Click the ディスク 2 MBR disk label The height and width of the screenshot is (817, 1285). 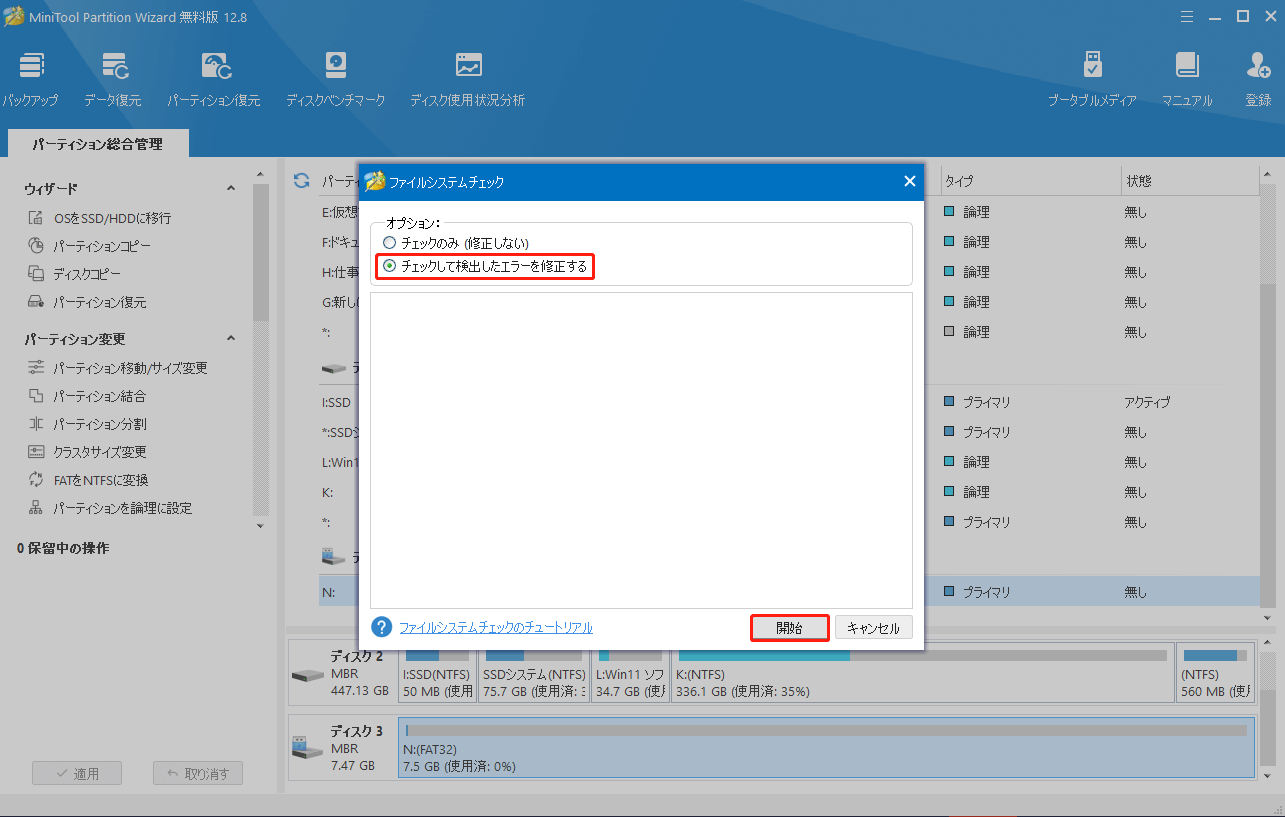[x=342, y=673]
